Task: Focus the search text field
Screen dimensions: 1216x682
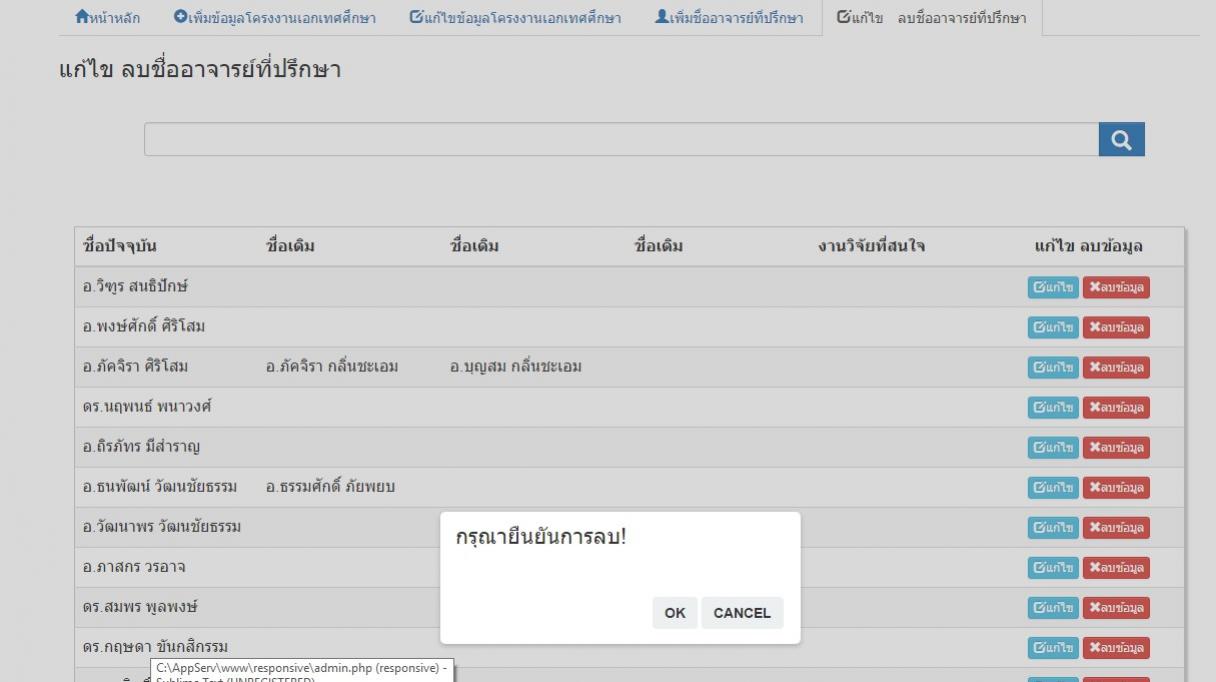Action: 621,139
